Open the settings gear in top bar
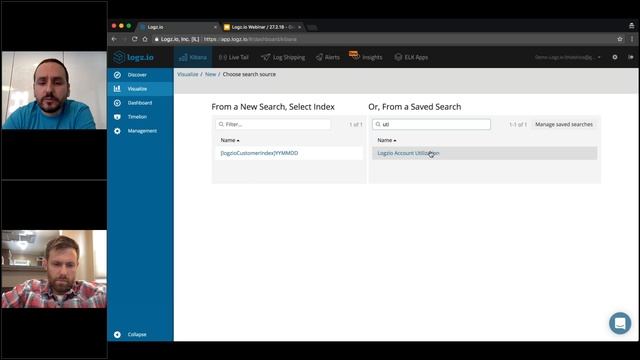This screenshot has width=640, height=360. 615,57
